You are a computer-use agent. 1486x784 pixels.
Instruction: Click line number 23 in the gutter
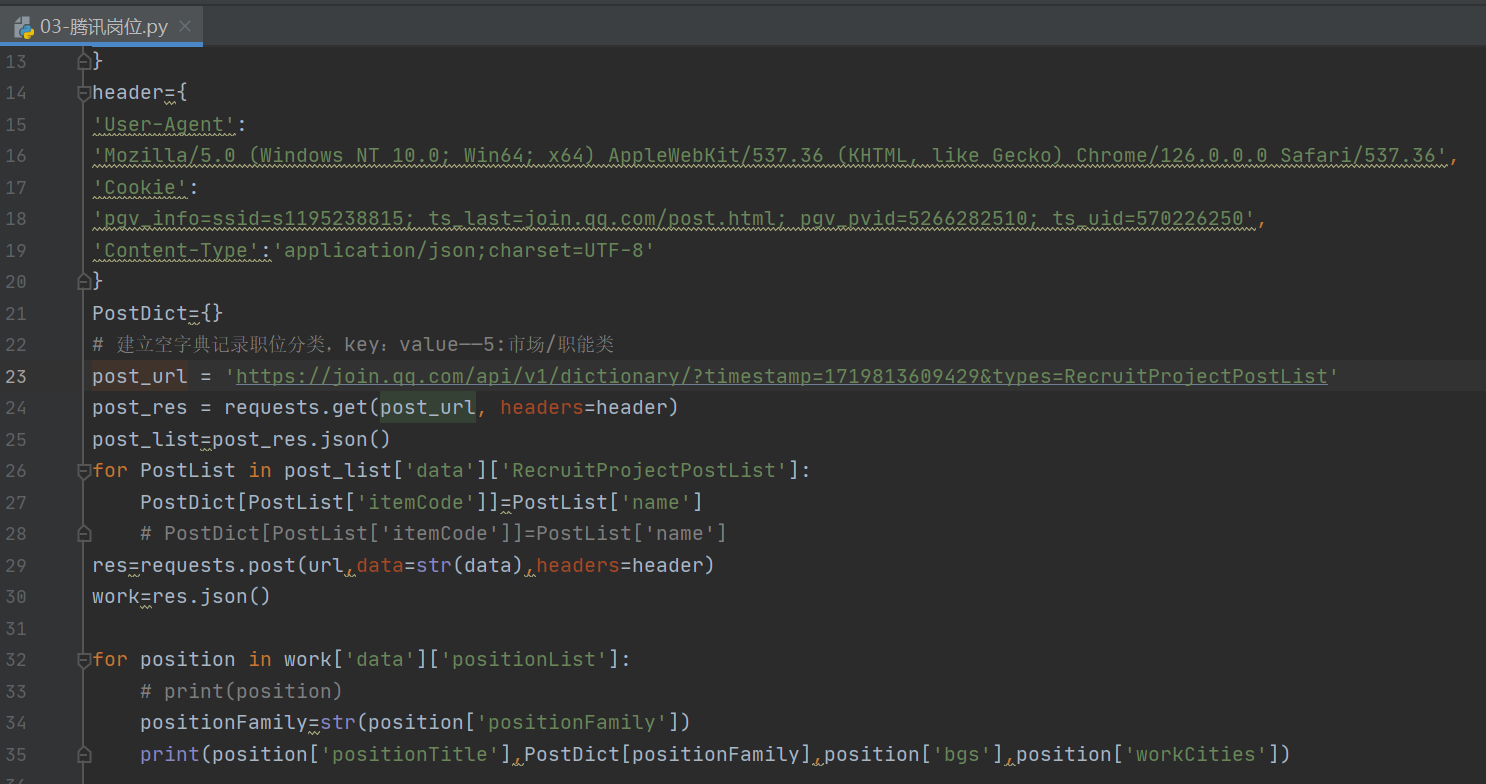coord(16,376)
